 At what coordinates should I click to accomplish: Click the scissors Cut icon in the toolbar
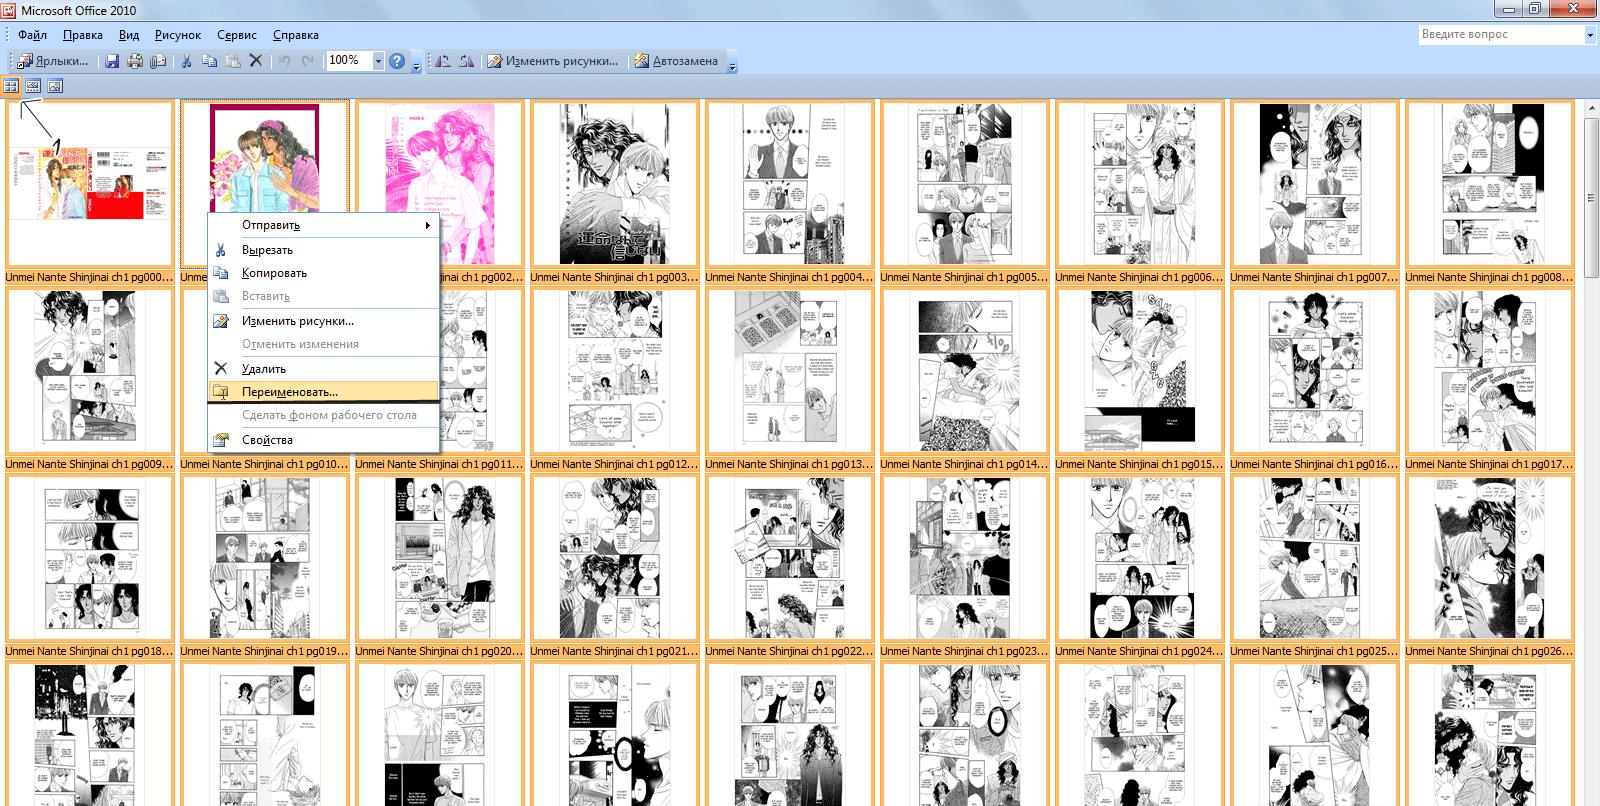coord(186,61)
